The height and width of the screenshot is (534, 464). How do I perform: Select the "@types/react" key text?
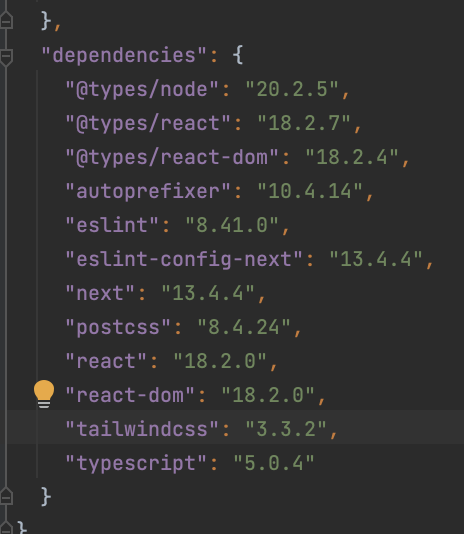148,123
